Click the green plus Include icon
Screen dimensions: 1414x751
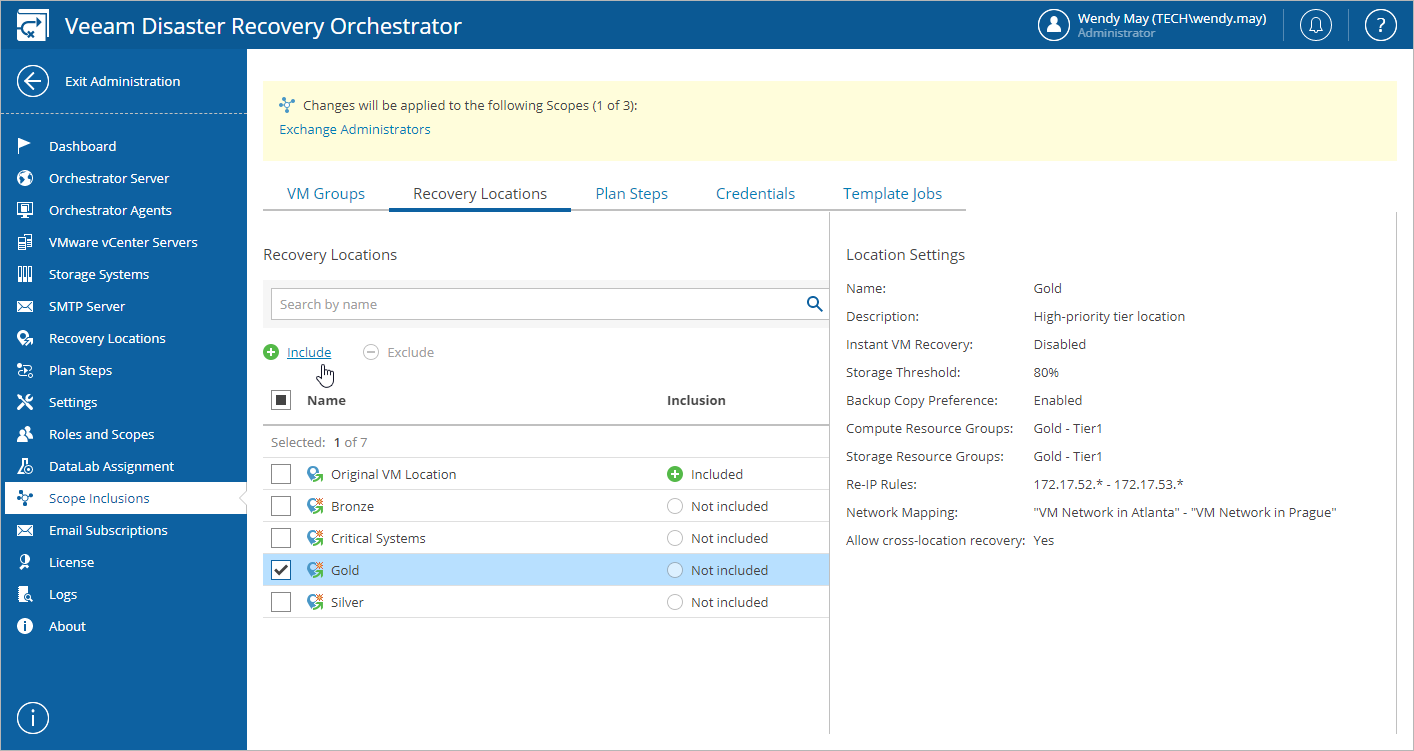point(271,352)
